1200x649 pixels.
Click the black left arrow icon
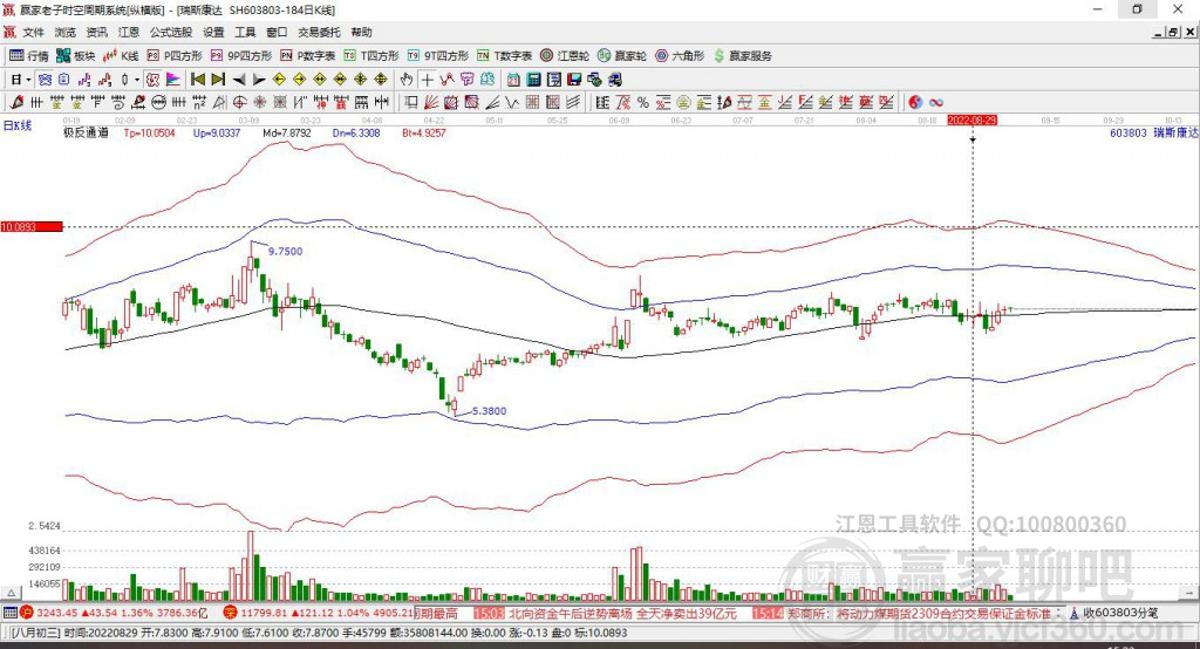(x=239, y=79)
